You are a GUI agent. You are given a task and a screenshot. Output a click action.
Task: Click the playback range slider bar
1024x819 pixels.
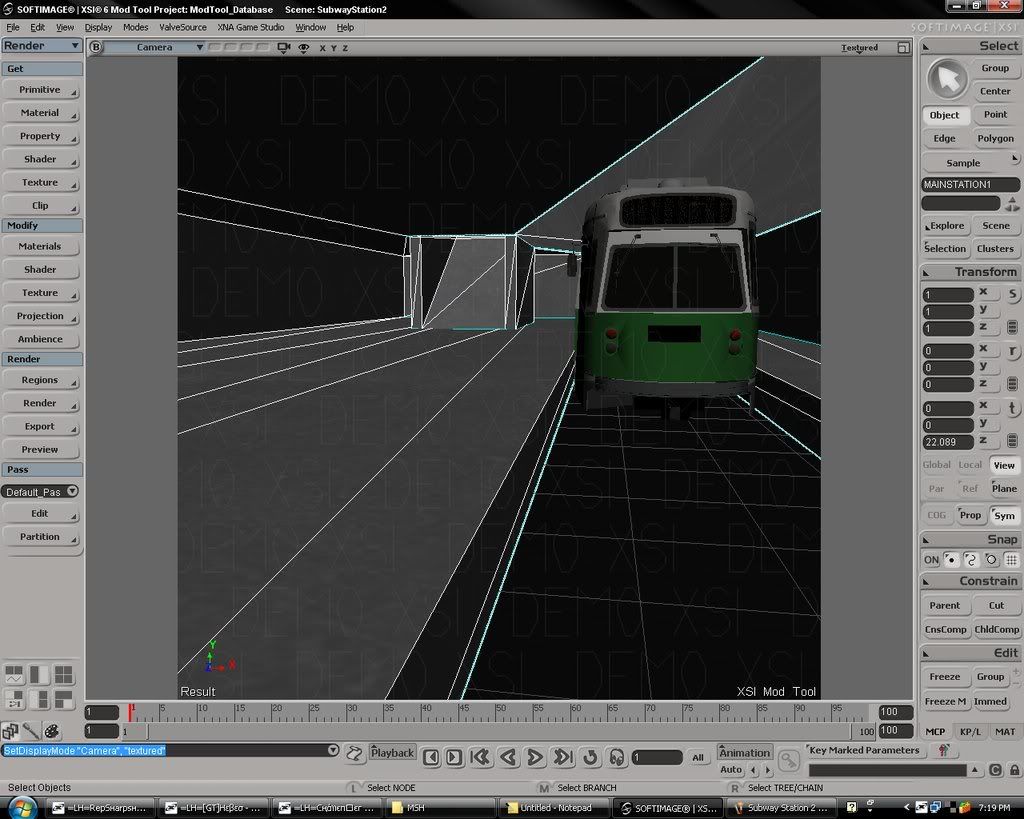click(500, 731)
